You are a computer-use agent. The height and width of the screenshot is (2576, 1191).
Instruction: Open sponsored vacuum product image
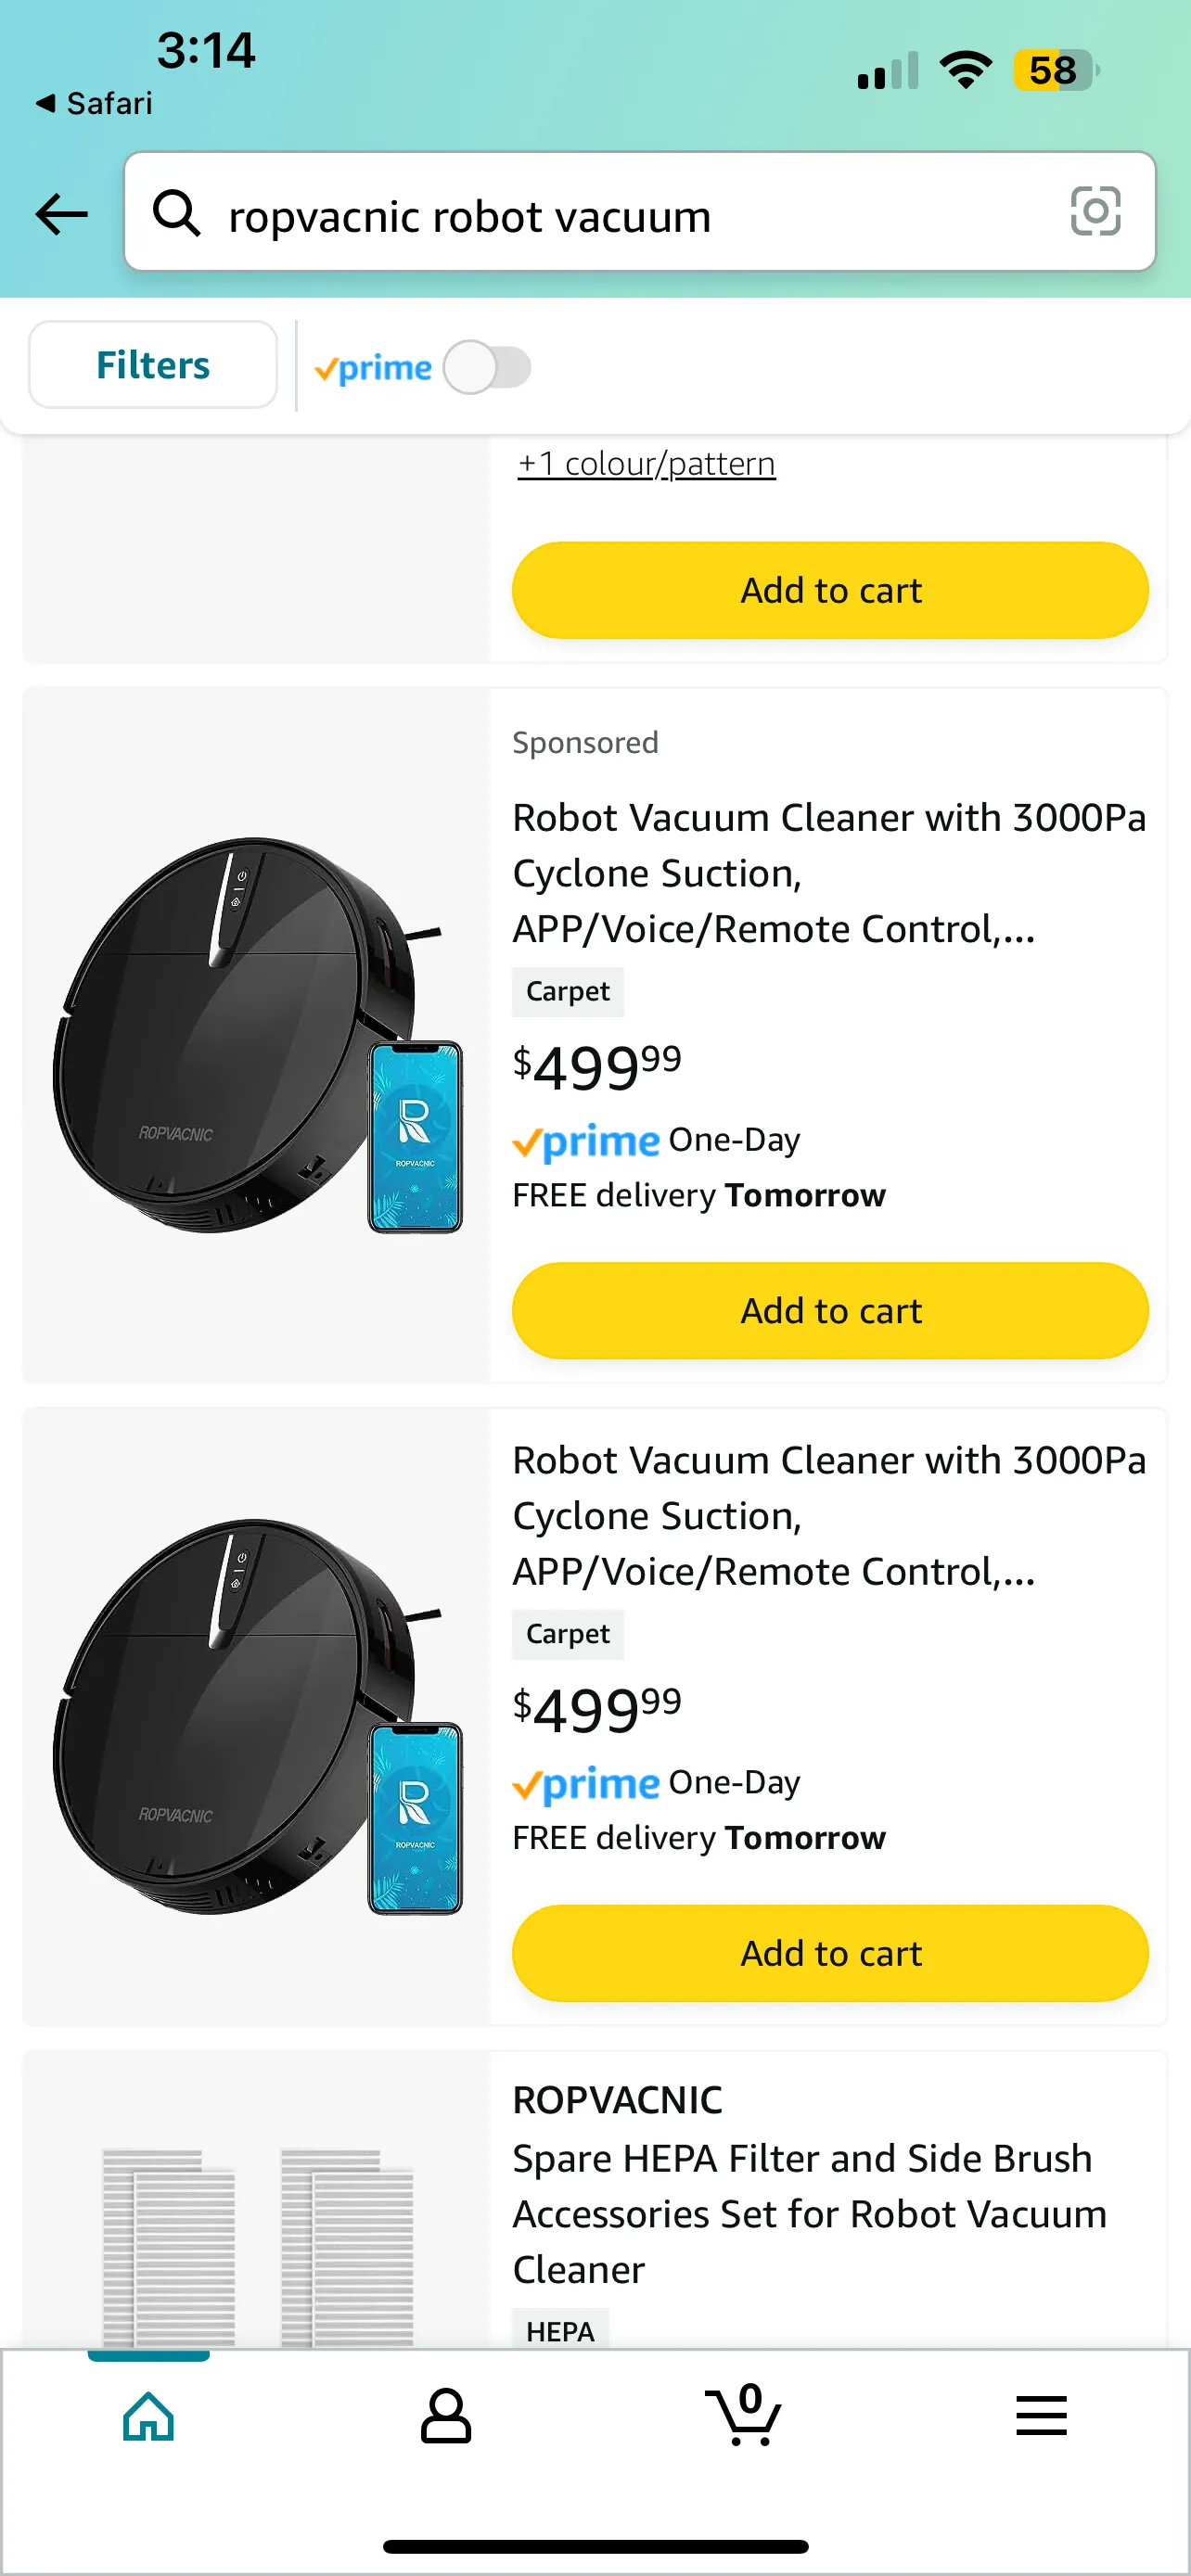257,1035
